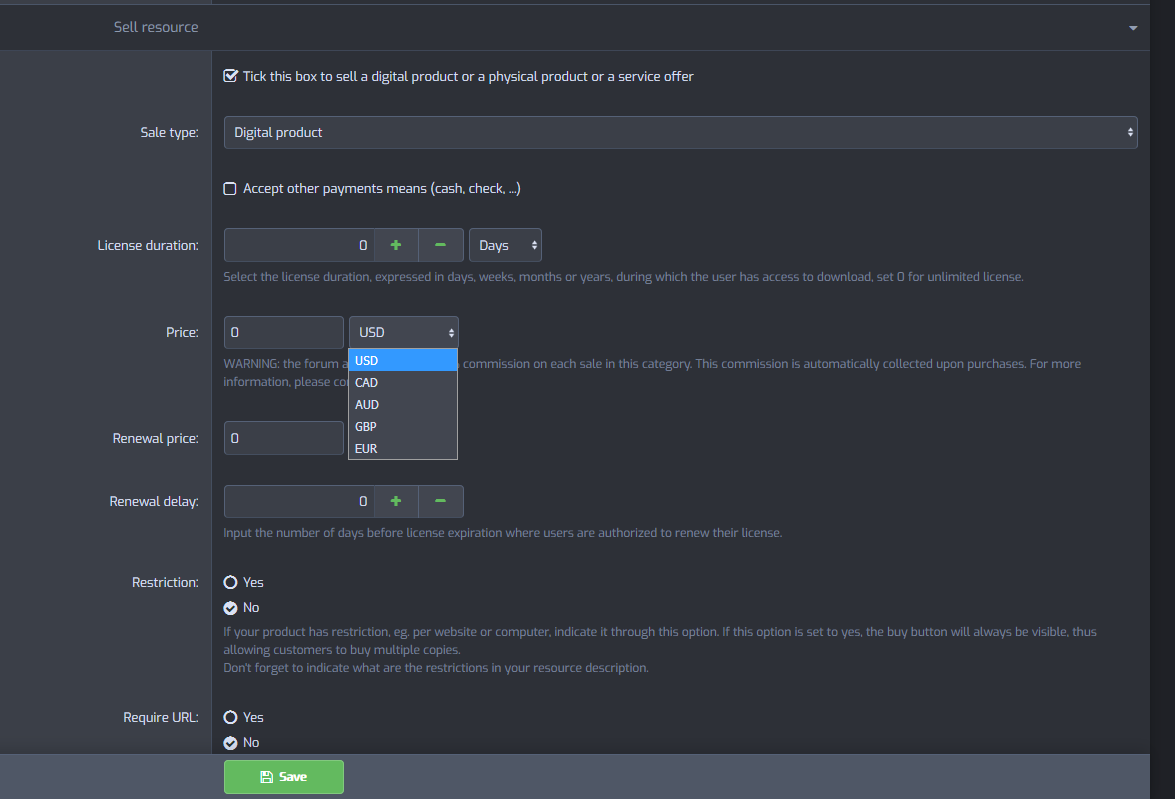The image size is (1175, 799).
Task: Open the Days duration unit dropdown
Action: click(x=505, y=245)
